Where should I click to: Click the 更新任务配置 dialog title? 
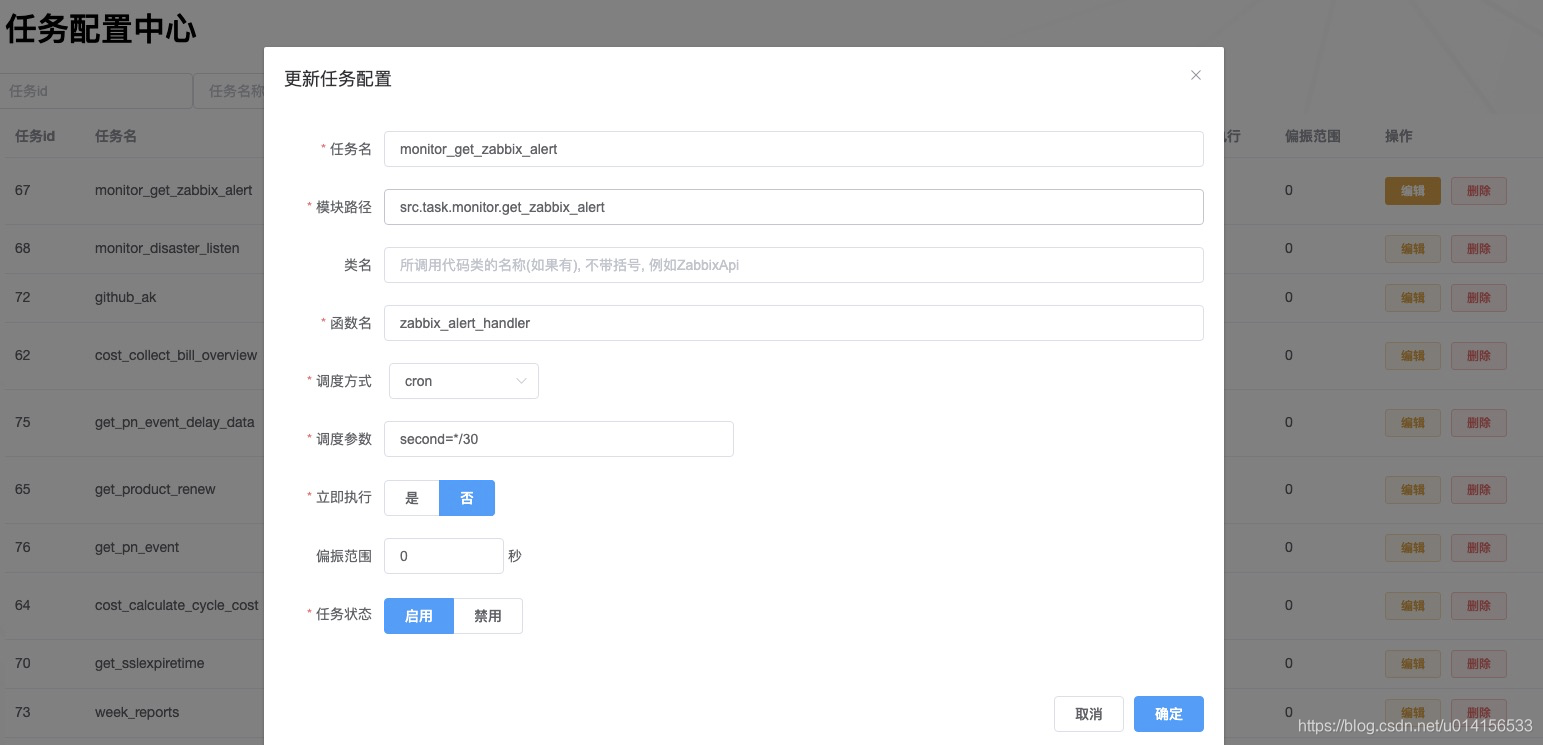click(x=338, y=79)
